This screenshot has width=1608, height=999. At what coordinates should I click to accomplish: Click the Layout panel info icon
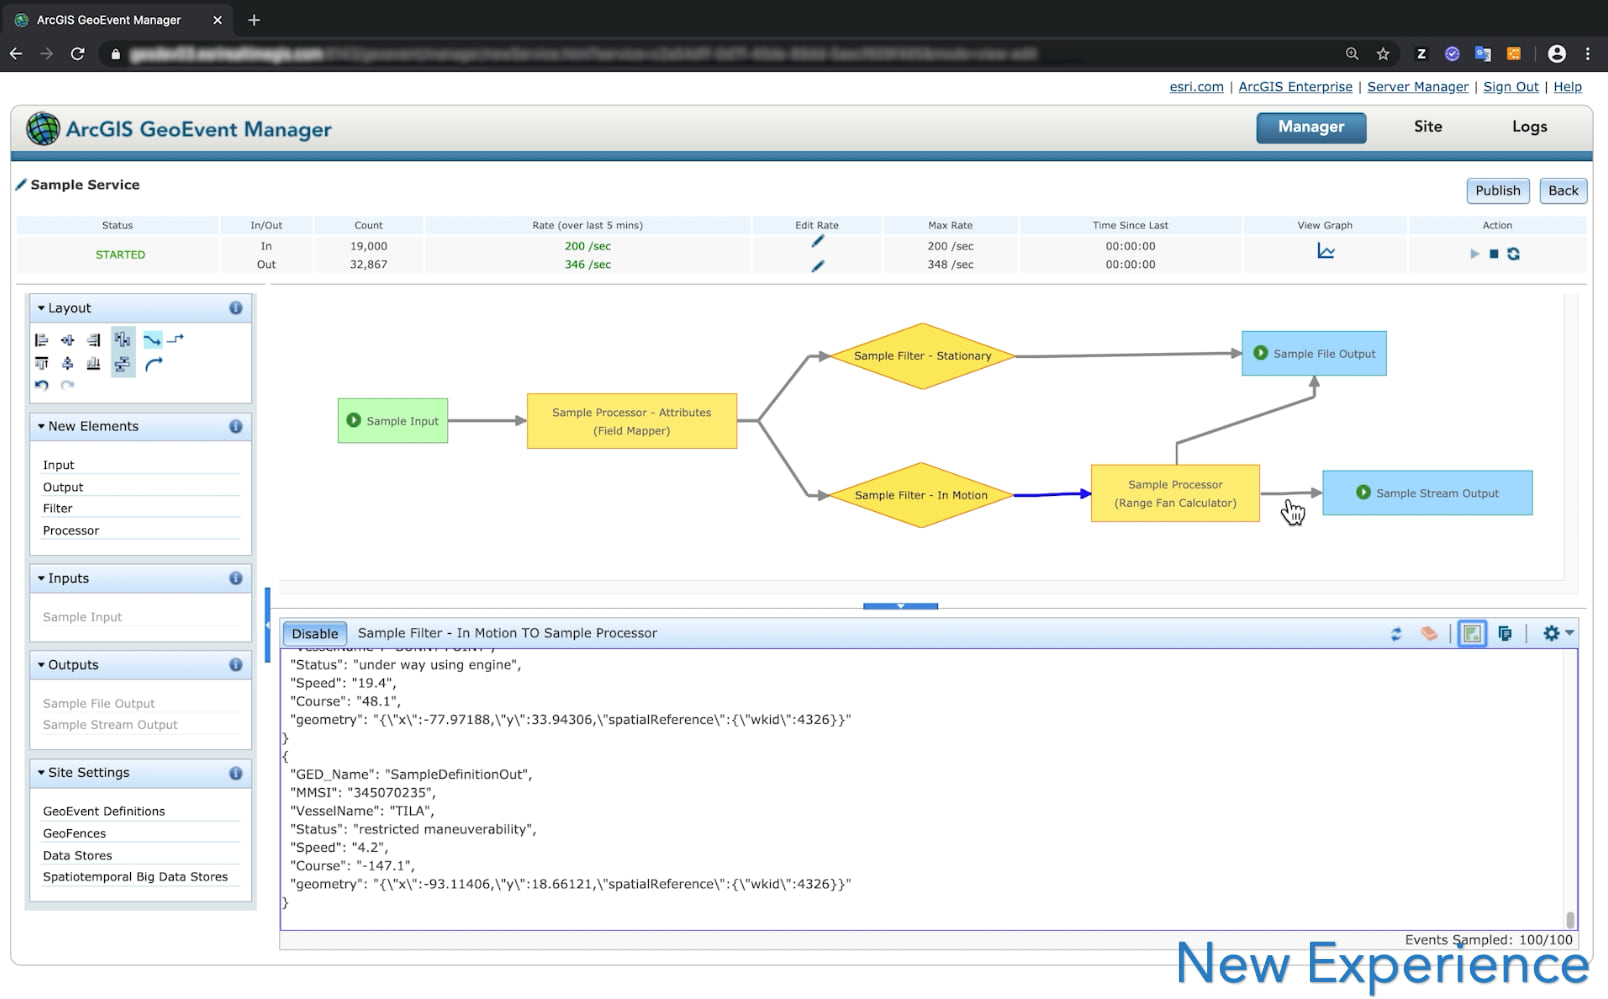pyautogui.click(x=236, y=308)
